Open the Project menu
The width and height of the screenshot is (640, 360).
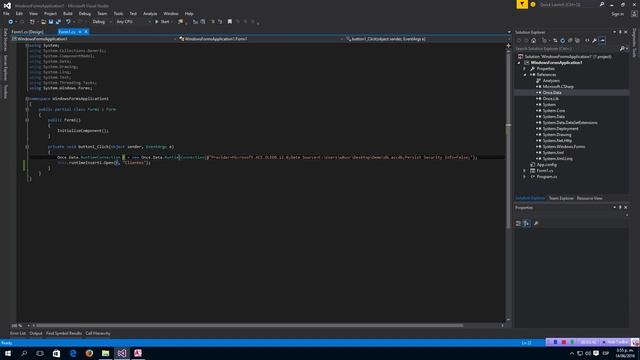point(50,13)
